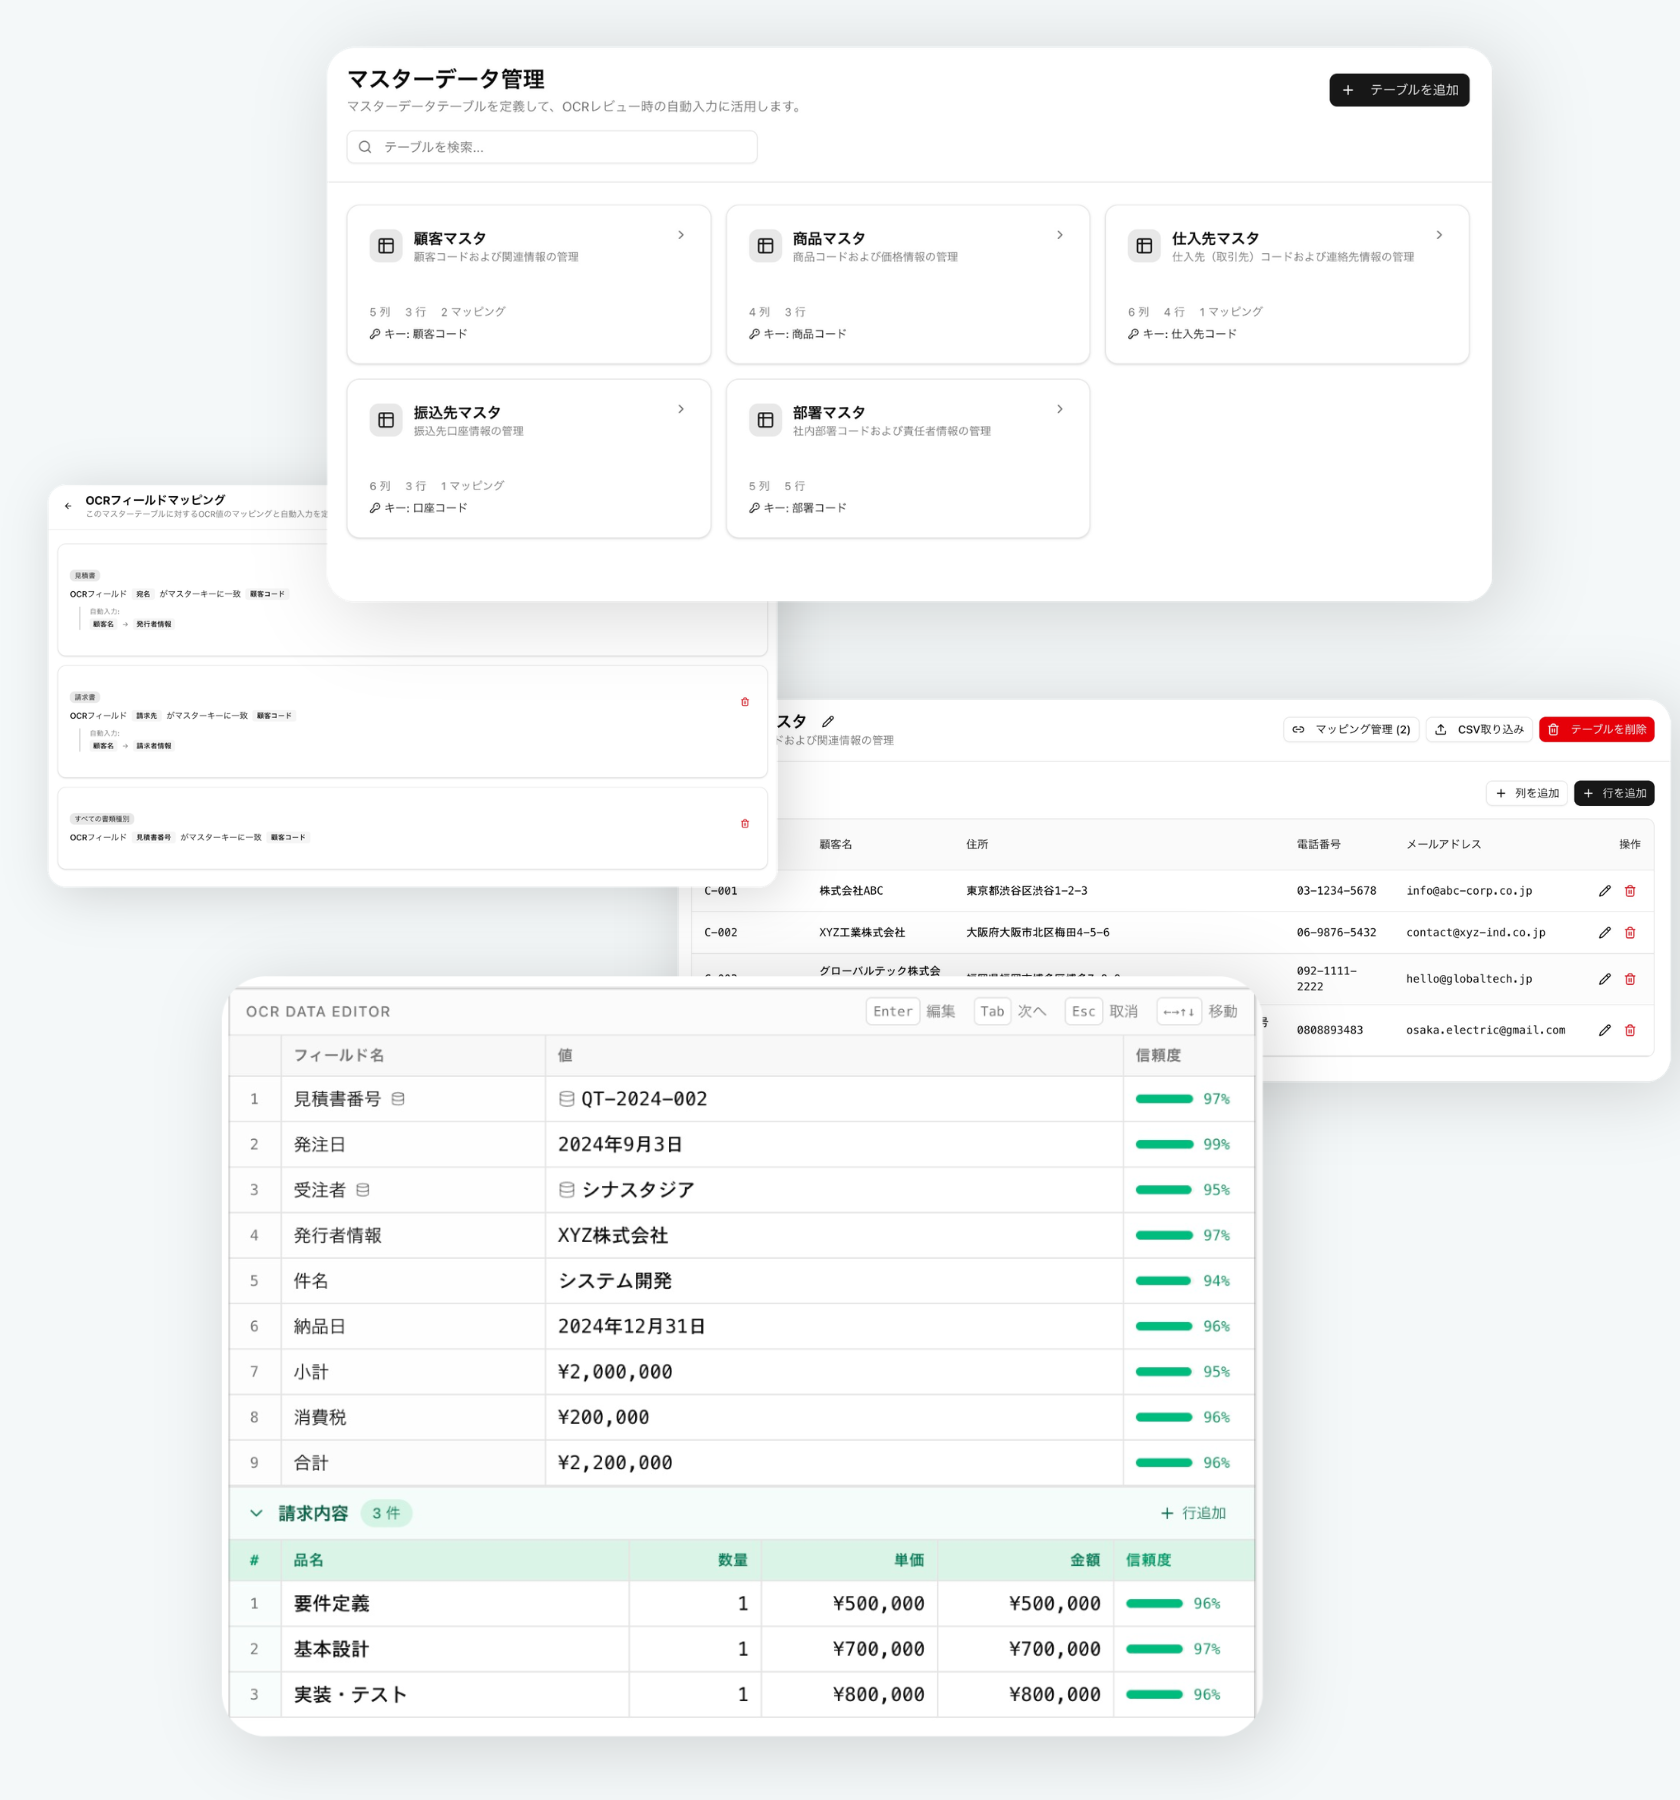
Task: Click the database icon next to 見積書番号
Action: click(398, 1099)
